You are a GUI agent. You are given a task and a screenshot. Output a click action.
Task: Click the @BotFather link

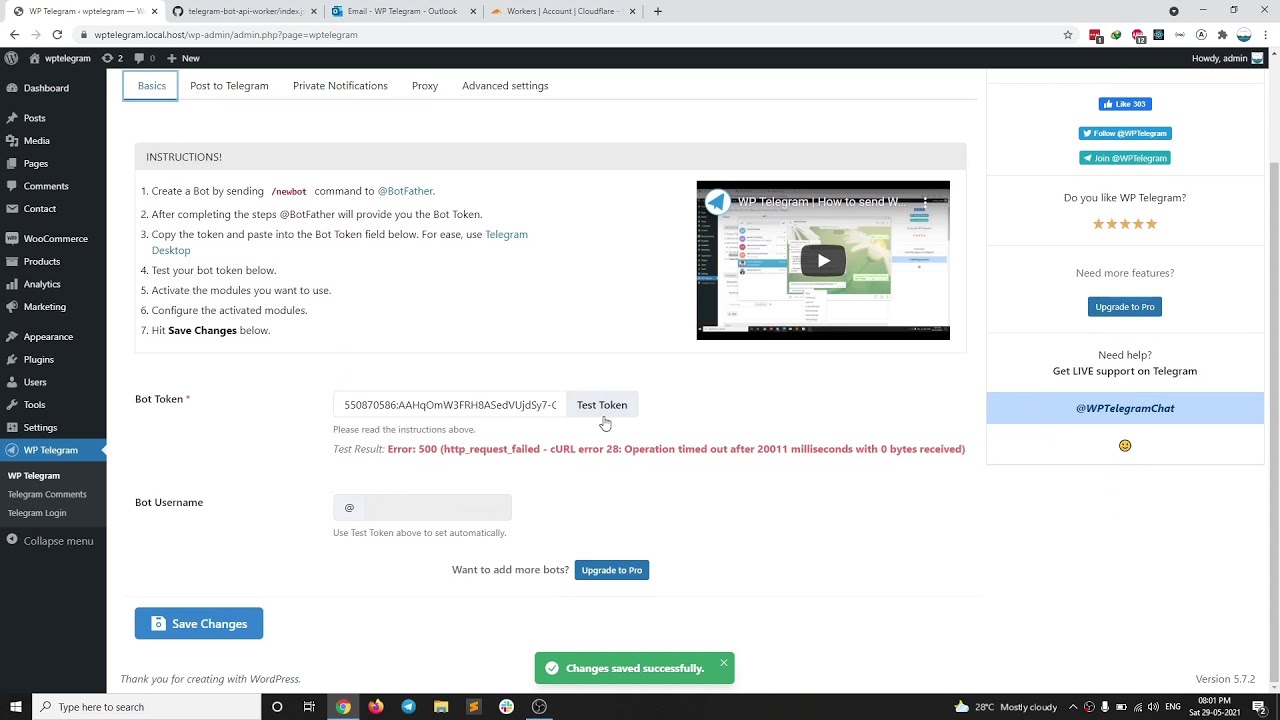click(x=405, y=191)
